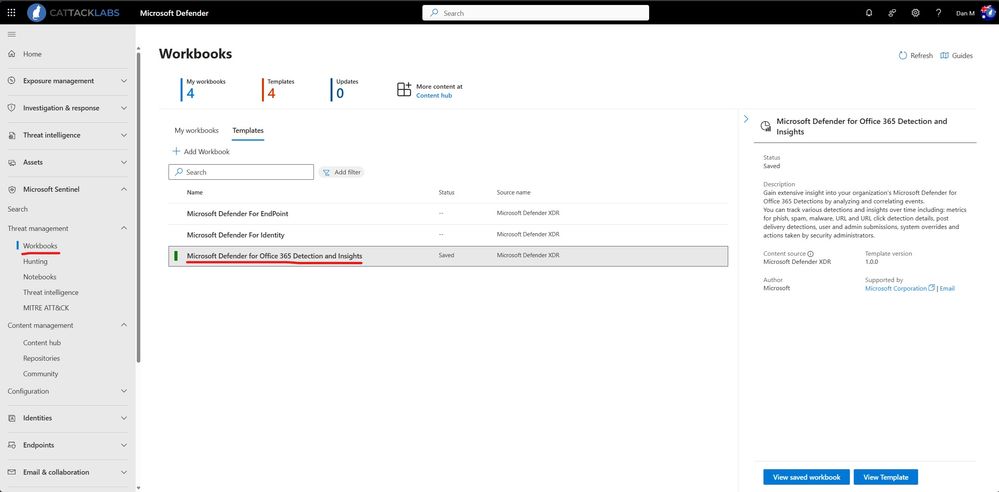Click the Microsoft Sentinel shield icon
The height and width of the screenshot is (492, 999).
(11, 189)
